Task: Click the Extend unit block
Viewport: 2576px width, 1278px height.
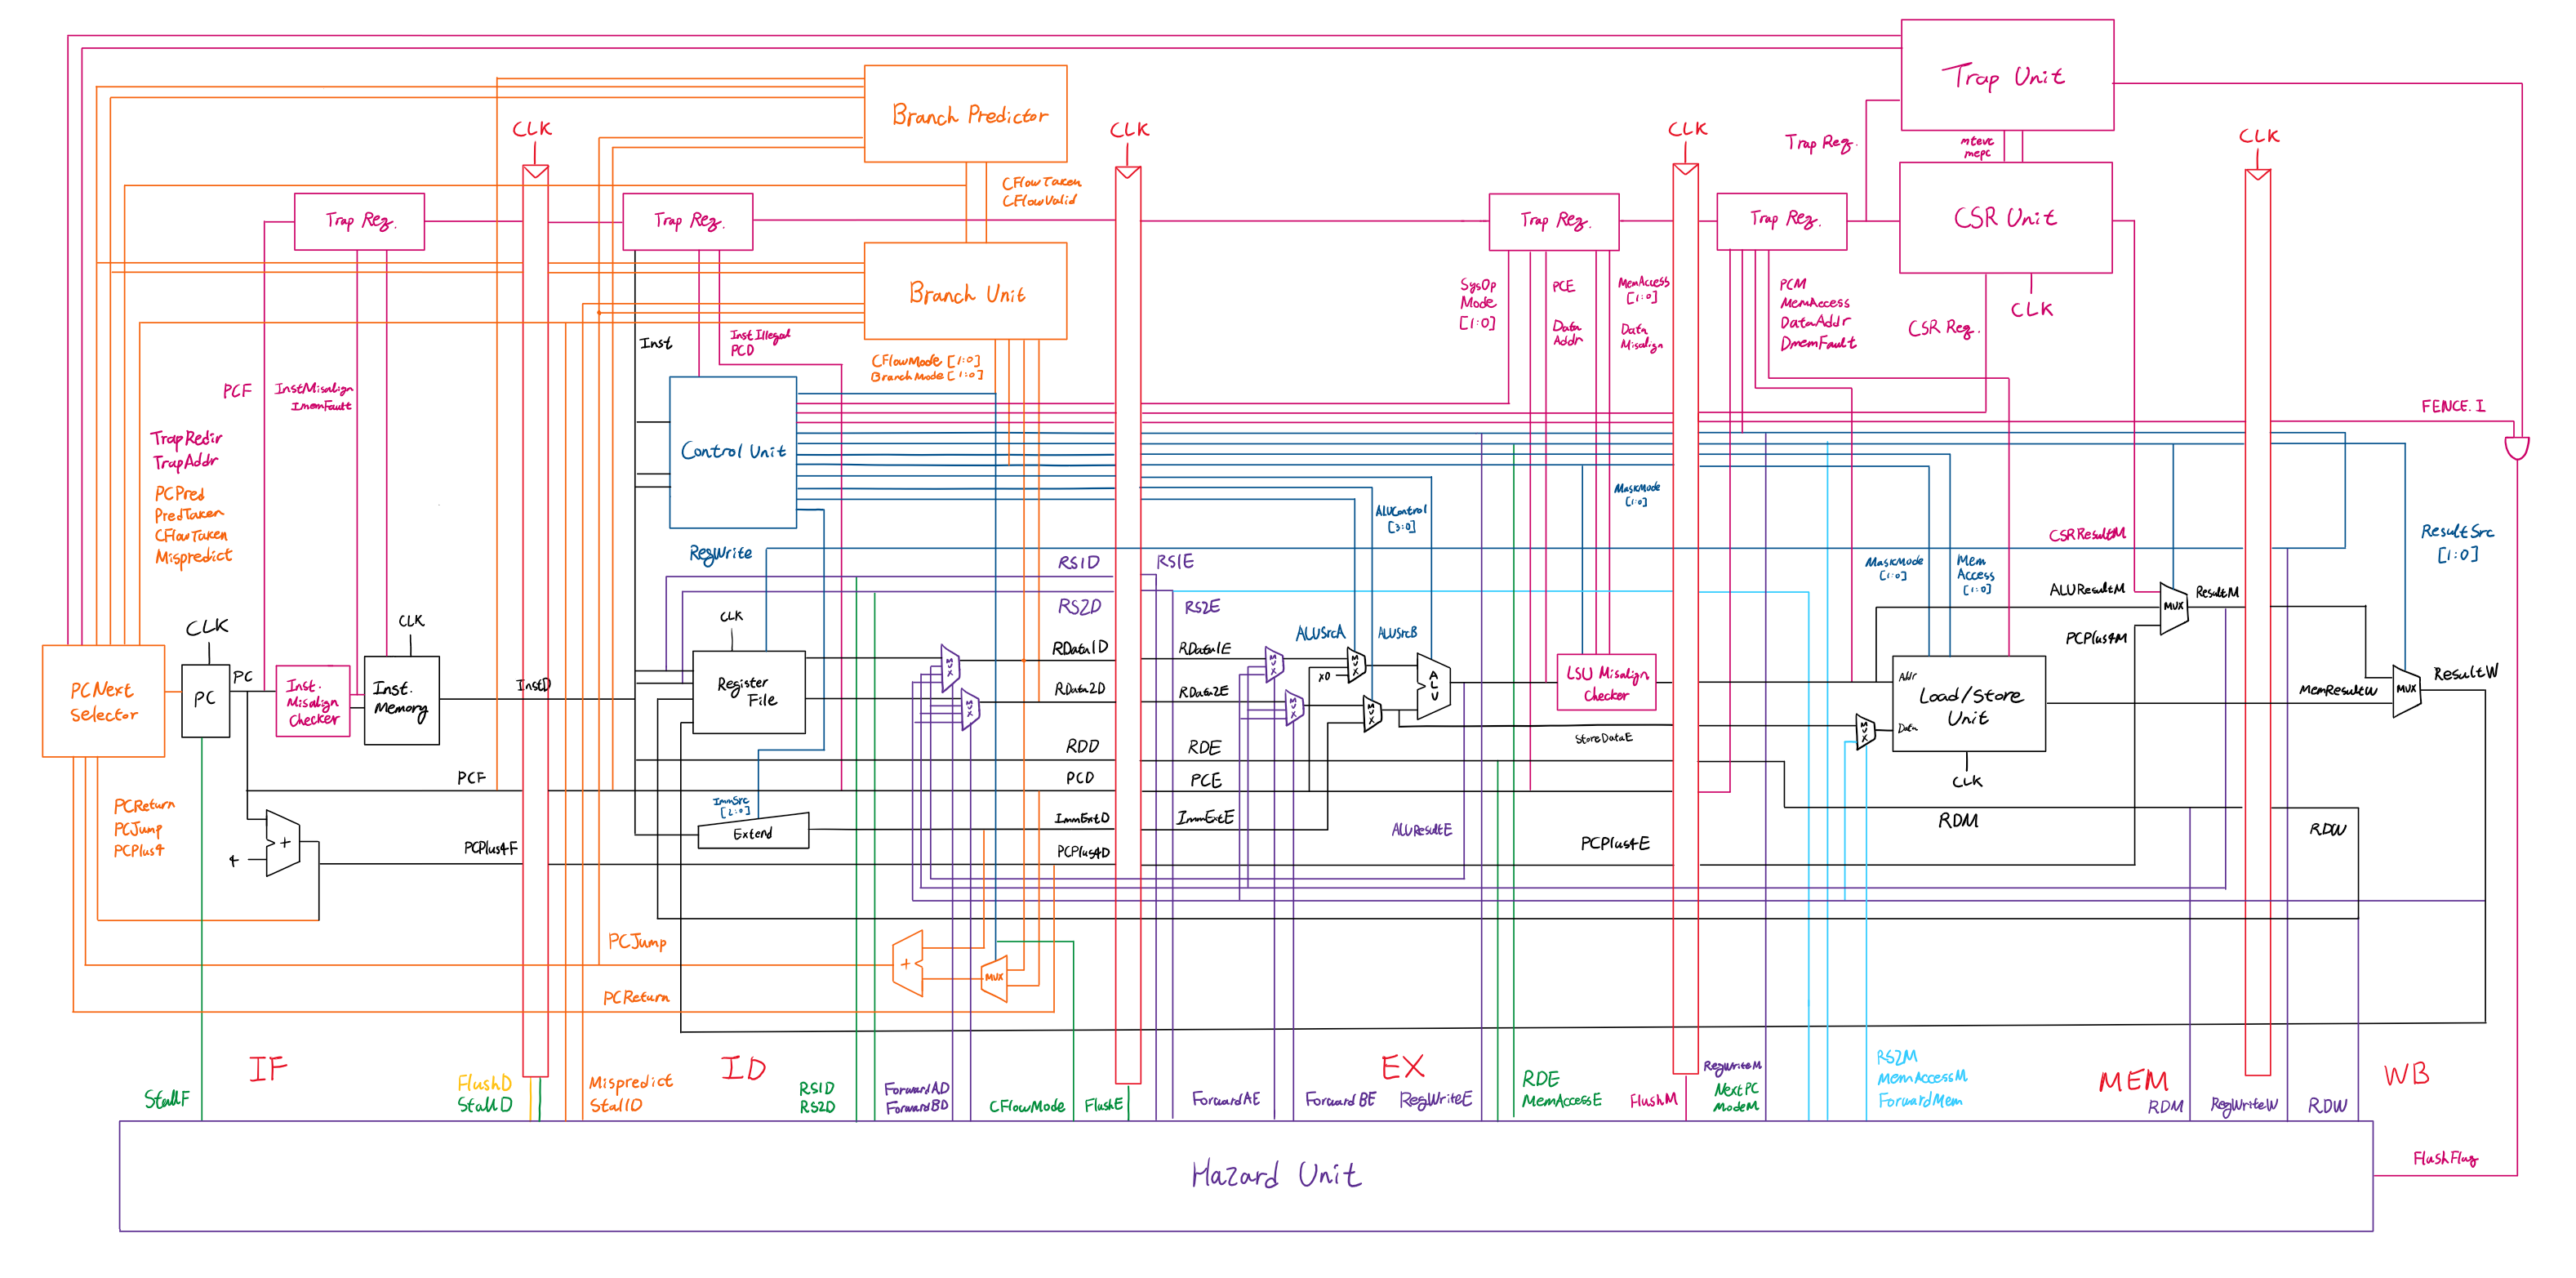Action: pyautogui.click(x=753, y=832)
